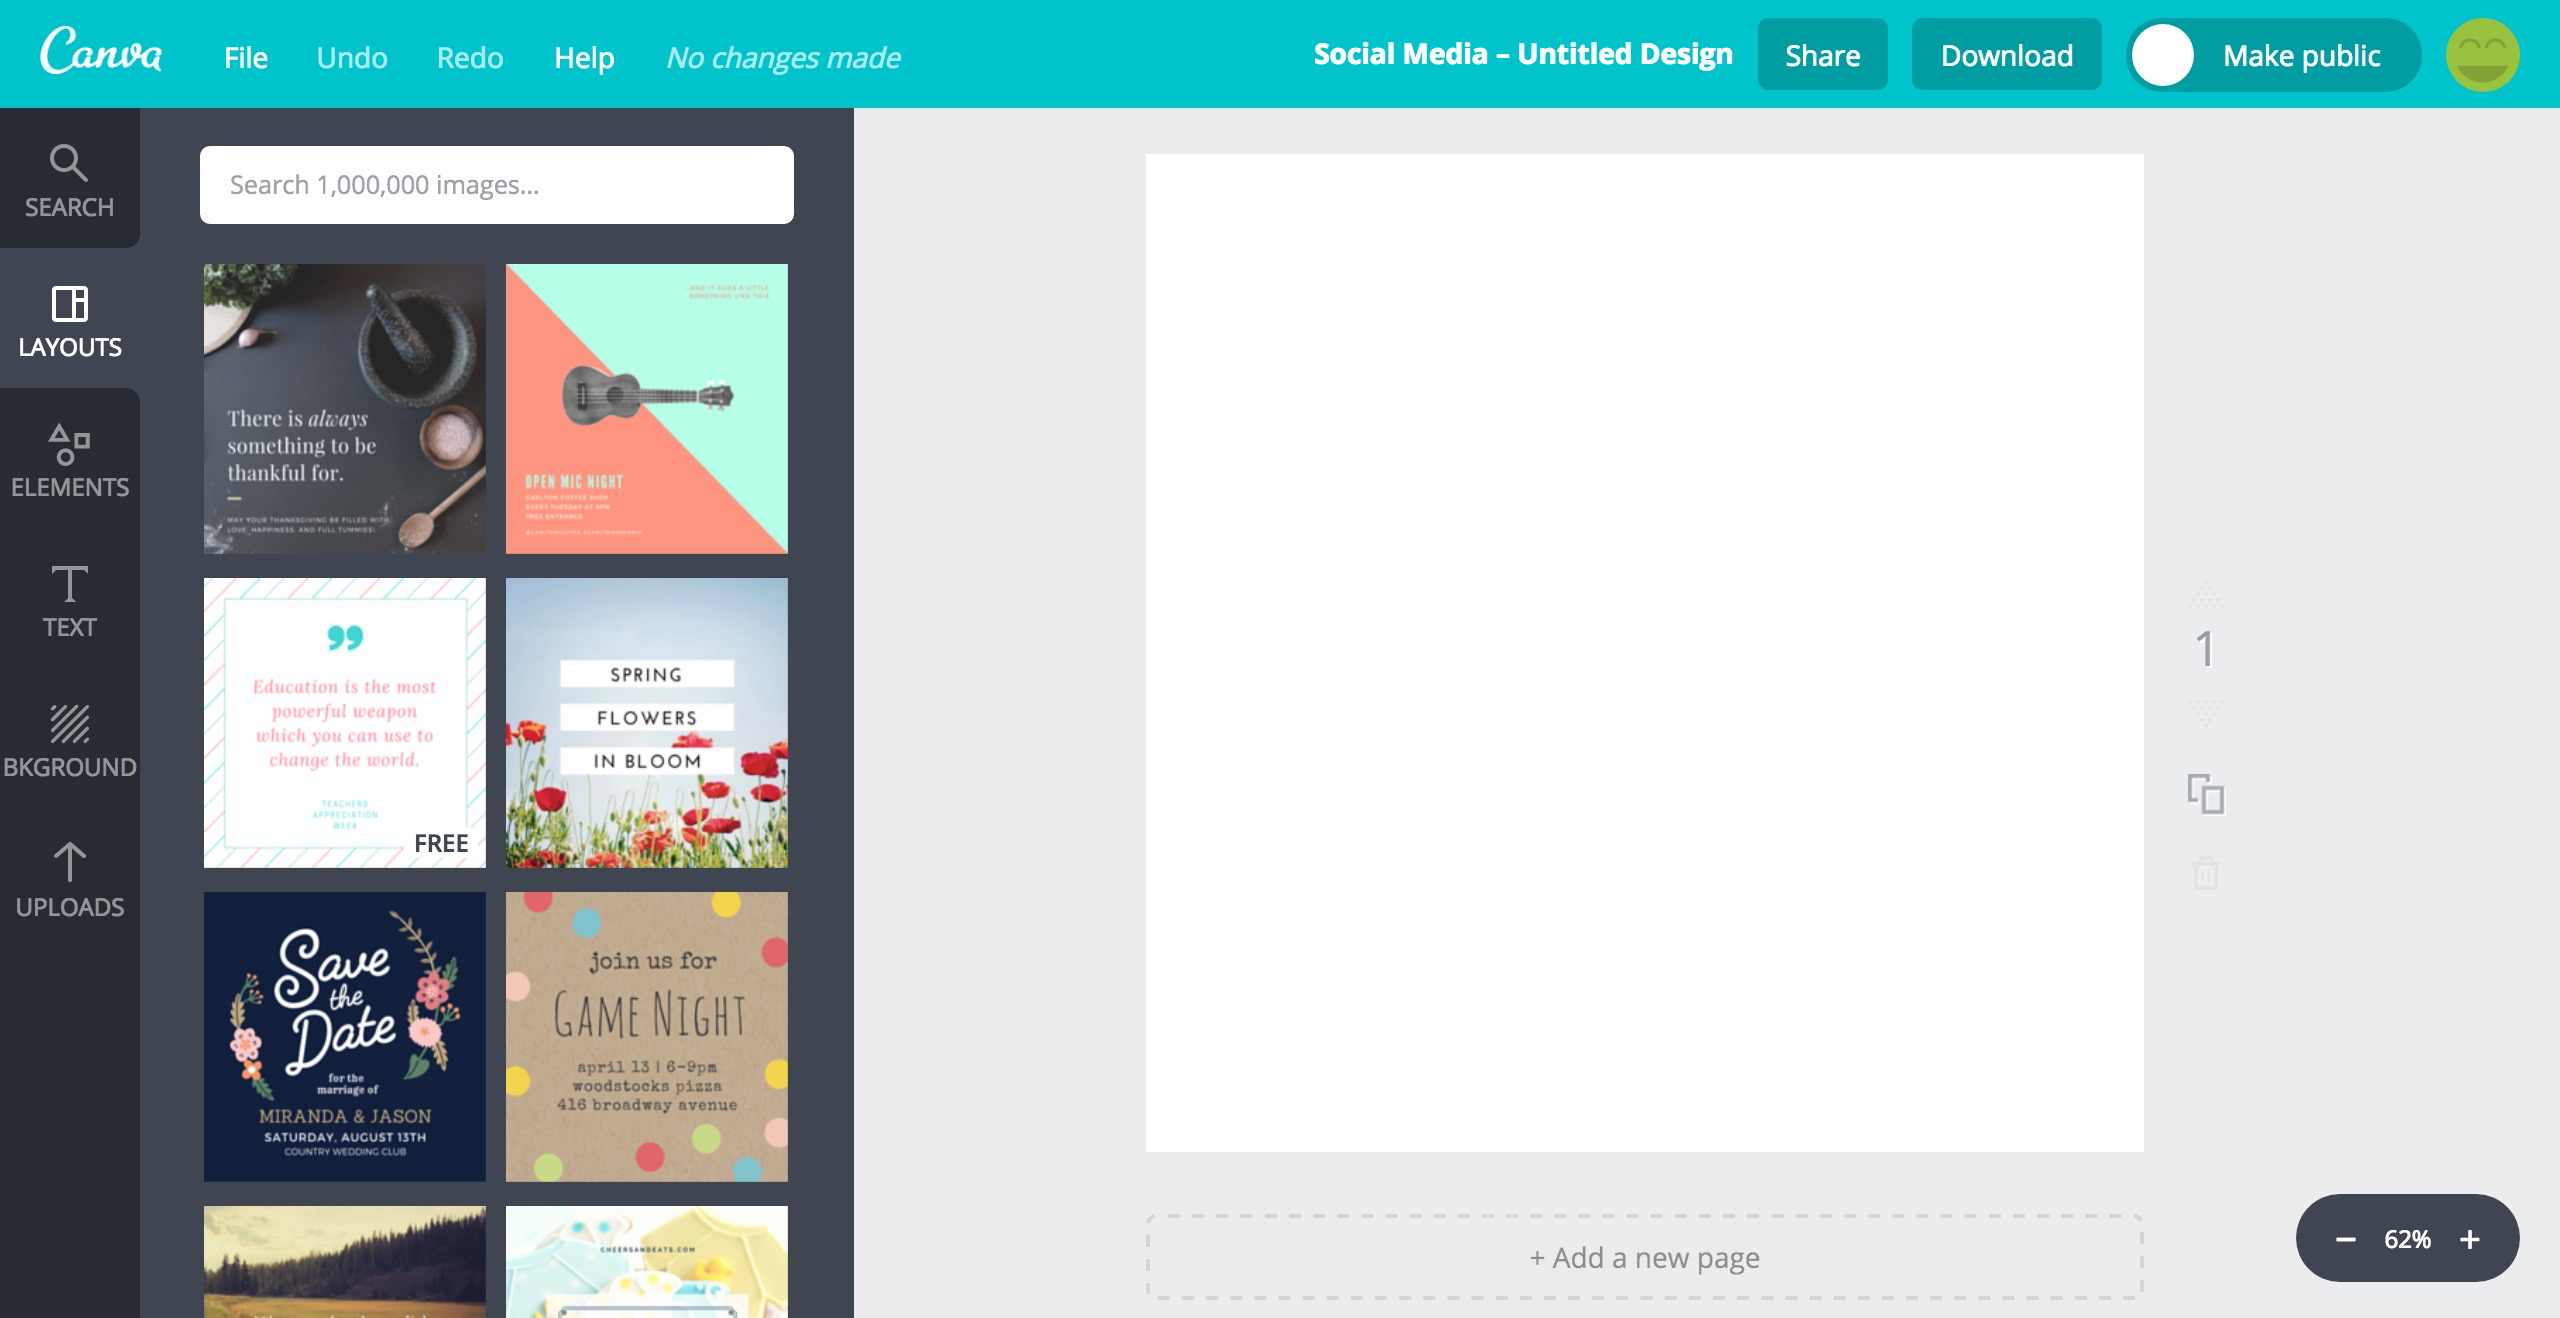Zoom in with the plus button
The width and height of the screenshot is (2560, 1318).
coord(2470,1240)
